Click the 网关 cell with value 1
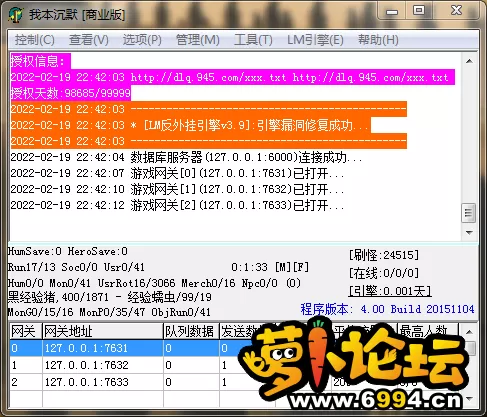Screen dimensions: 487x417 [x=25, y=365]
